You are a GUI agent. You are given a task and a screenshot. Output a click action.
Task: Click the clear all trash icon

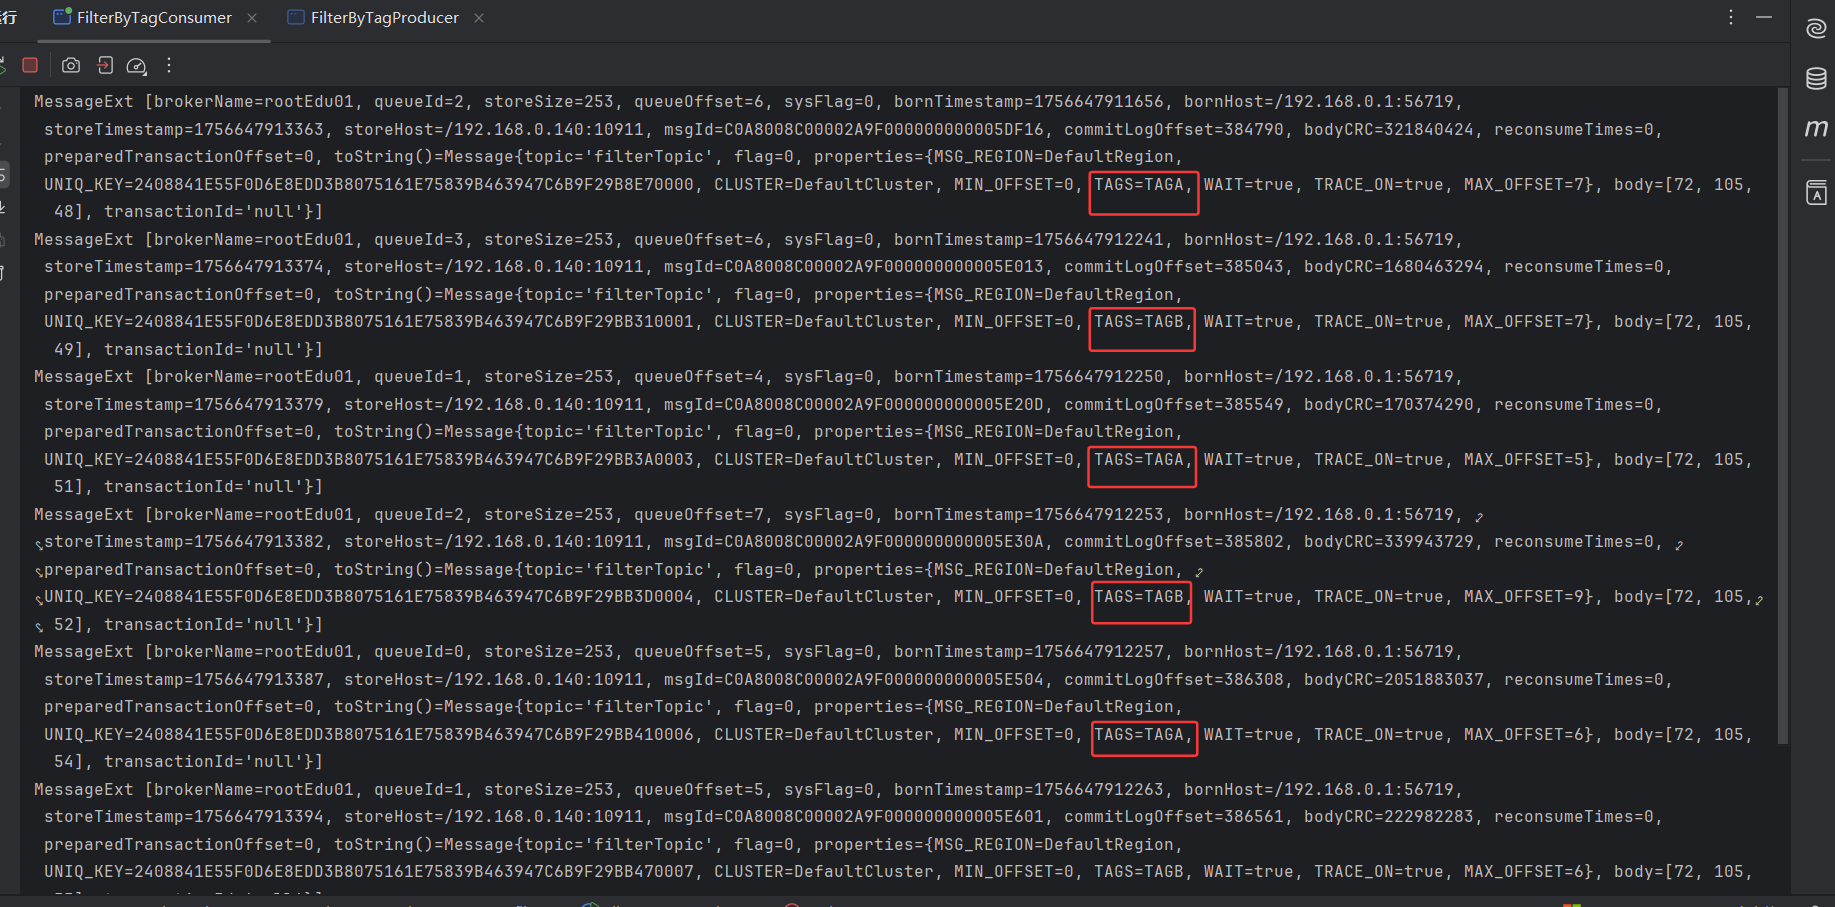[4, 272]
